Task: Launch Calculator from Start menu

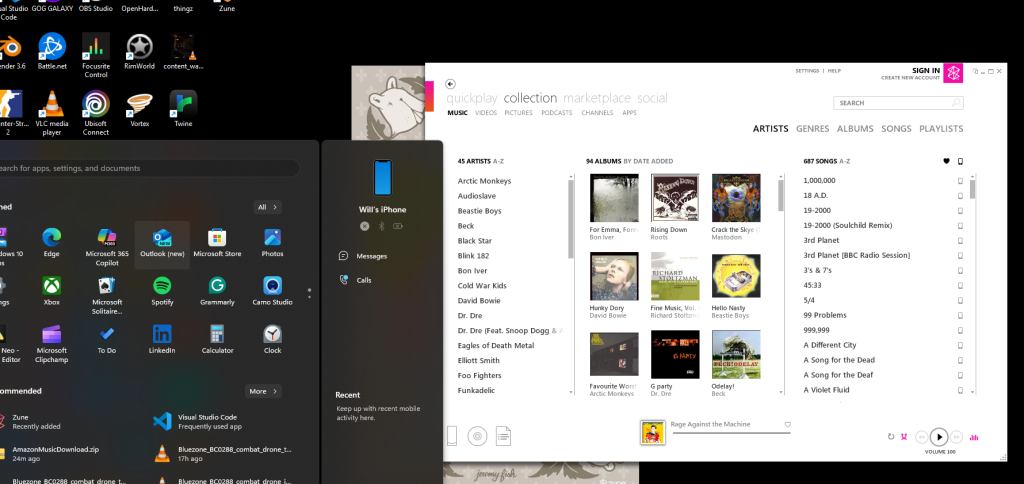Action: click(217, 340)
